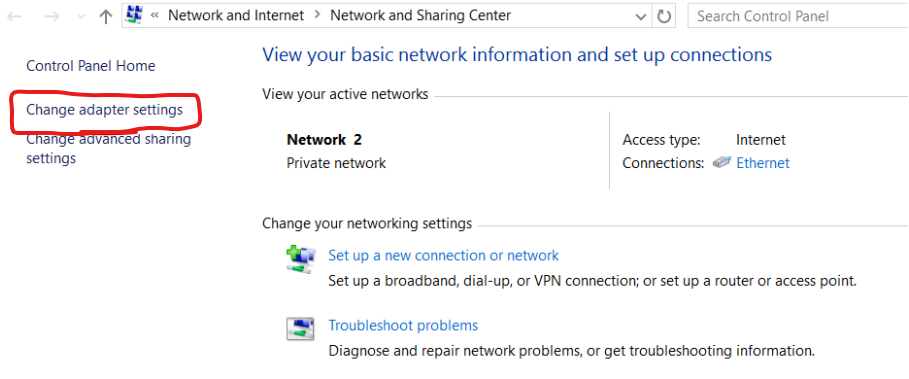
Task: Open the Ethernet connection status link
Action: [763, 163]
